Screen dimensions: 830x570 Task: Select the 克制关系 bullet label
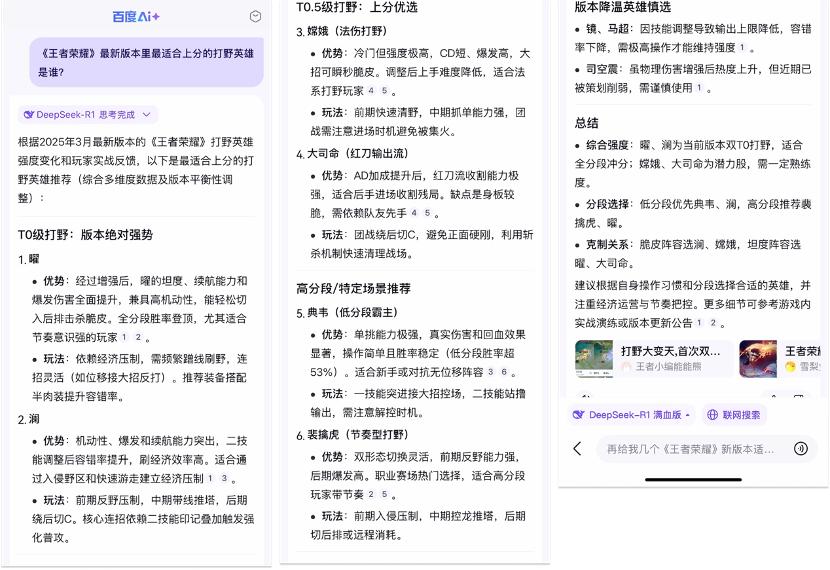click(607, 244)
